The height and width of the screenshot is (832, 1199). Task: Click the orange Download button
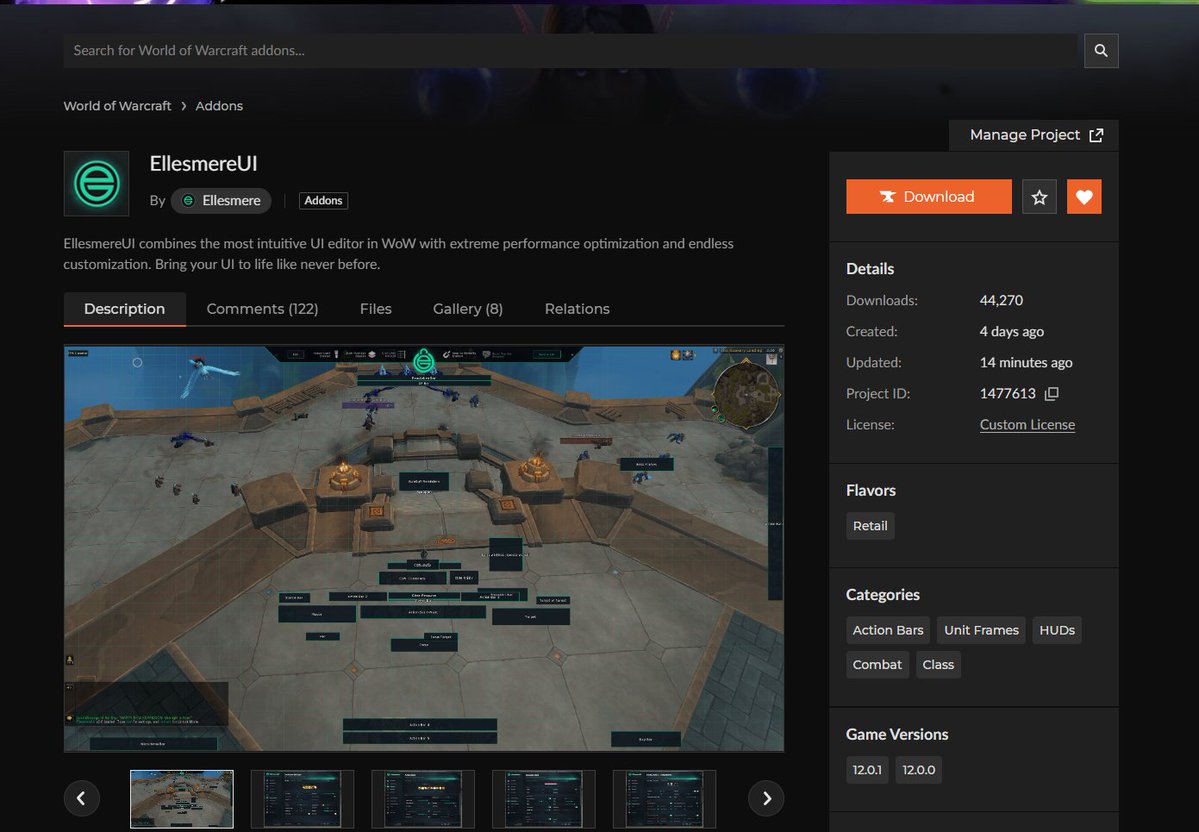point(928,197)
